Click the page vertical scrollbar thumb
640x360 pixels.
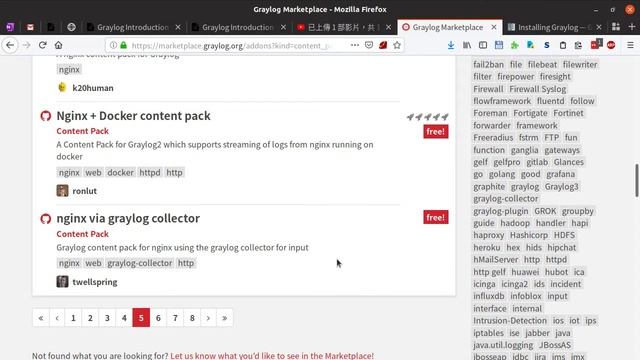[637, 180]
